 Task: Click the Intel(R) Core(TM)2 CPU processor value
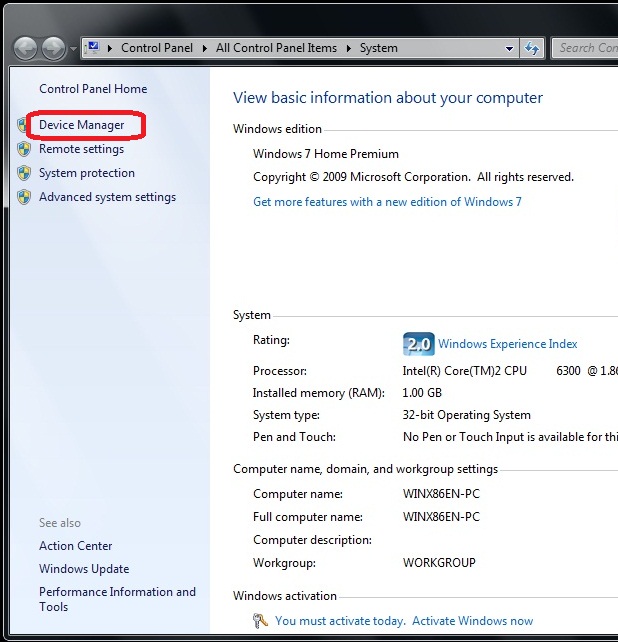click(510, 371)
